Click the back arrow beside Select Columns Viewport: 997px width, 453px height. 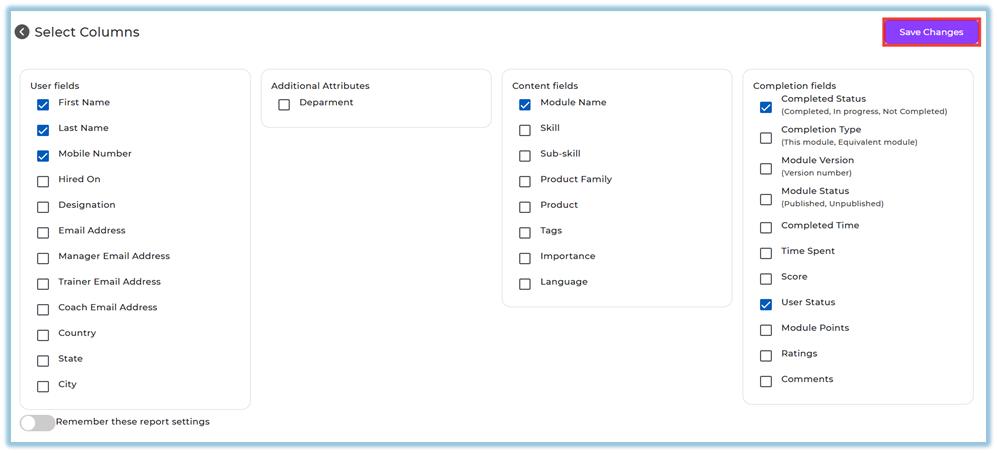(x=22, y=32)
